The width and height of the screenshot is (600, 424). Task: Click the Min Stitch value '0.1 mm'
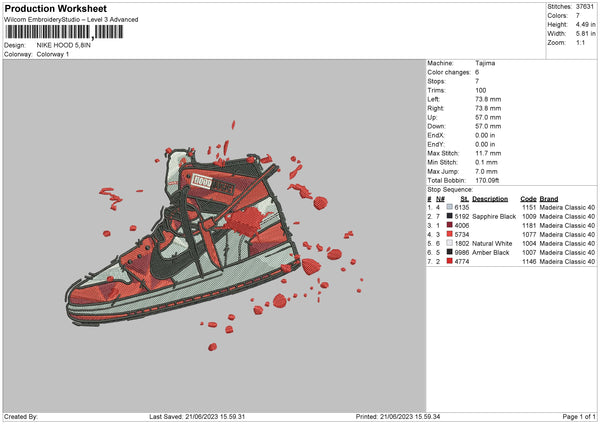(486, 162)
